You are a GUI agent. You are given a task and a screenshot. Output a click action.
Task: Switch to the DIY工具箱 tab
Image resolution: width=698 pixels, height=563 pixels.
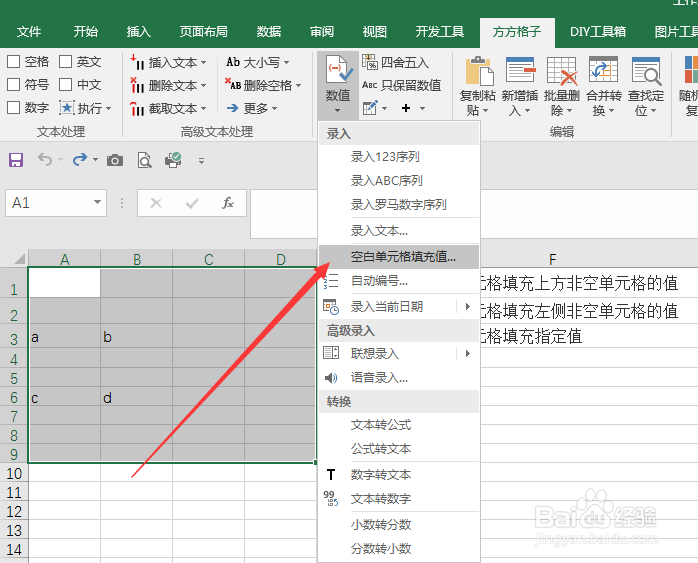pyautogui.click(x=598, y=32)
